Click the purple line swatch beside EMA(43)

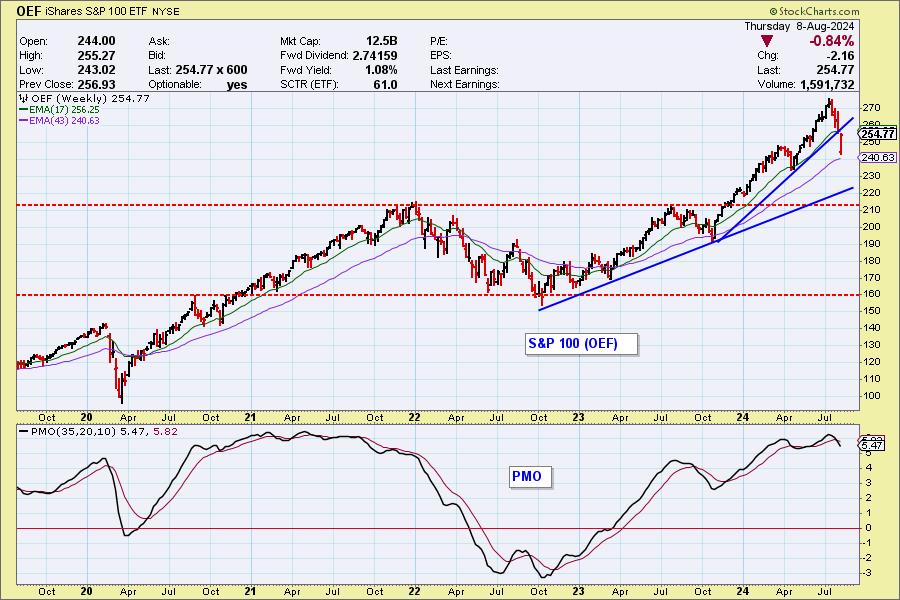point(24,121)
